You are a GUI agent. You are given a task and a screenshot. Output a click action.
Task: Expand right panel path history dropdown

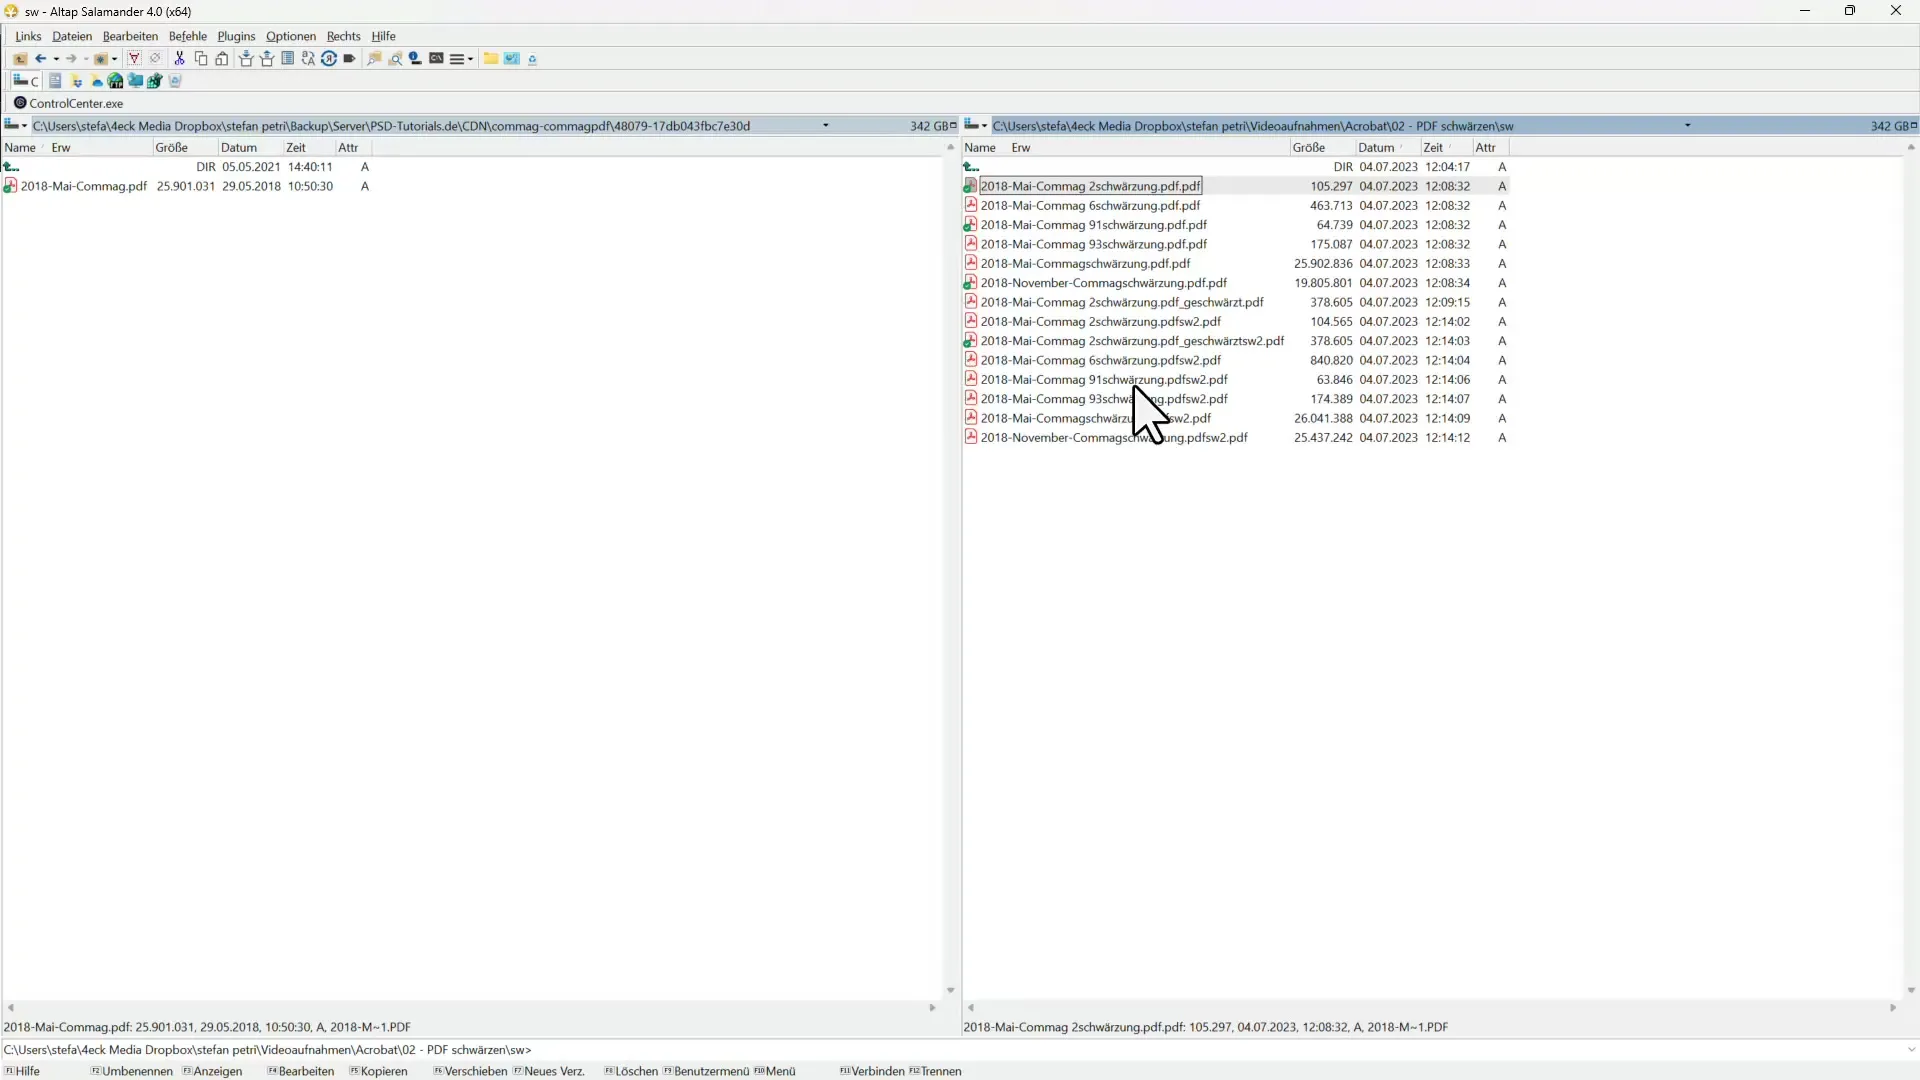(1687, 125)
